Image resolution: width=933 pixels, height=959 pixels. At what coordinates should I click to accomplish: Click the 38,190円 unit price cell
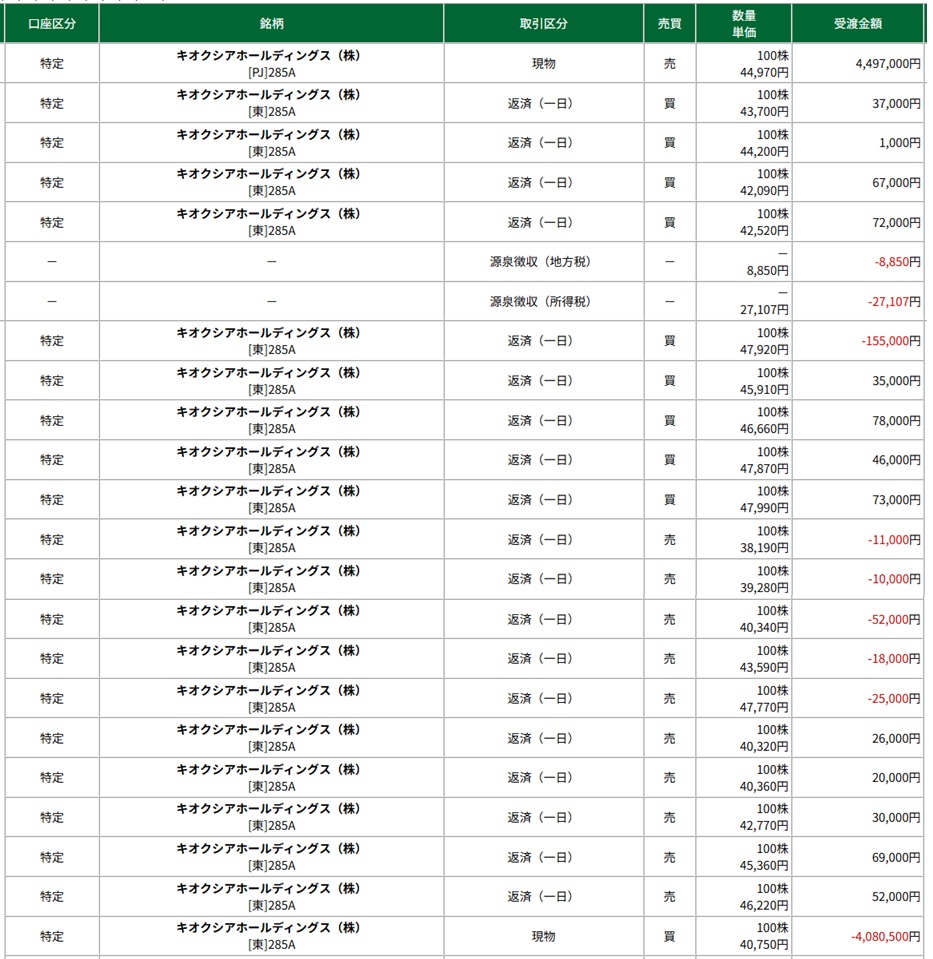click(x=764, y=548)
